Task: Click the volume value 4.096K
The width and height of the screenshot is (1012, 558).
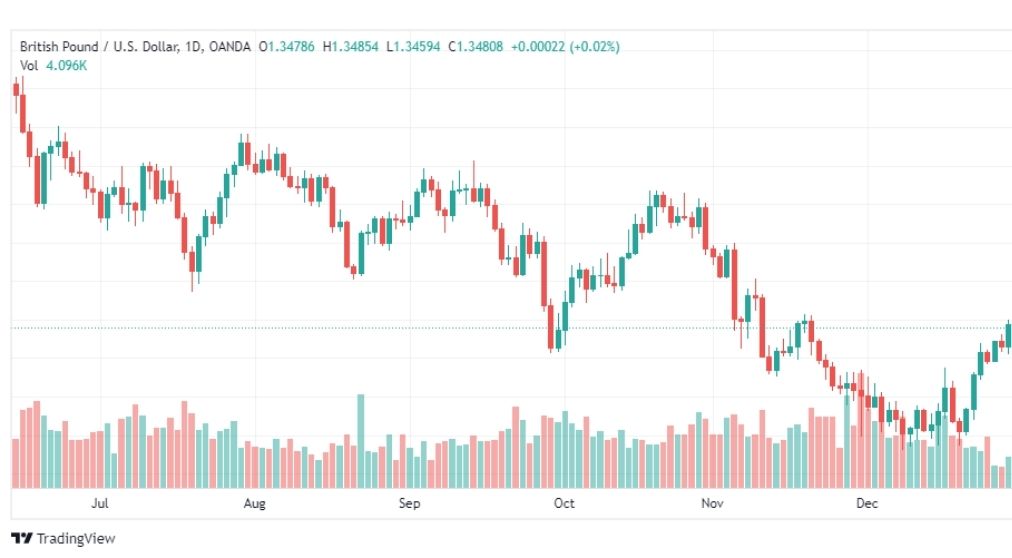Action: (x=66, y=66)
